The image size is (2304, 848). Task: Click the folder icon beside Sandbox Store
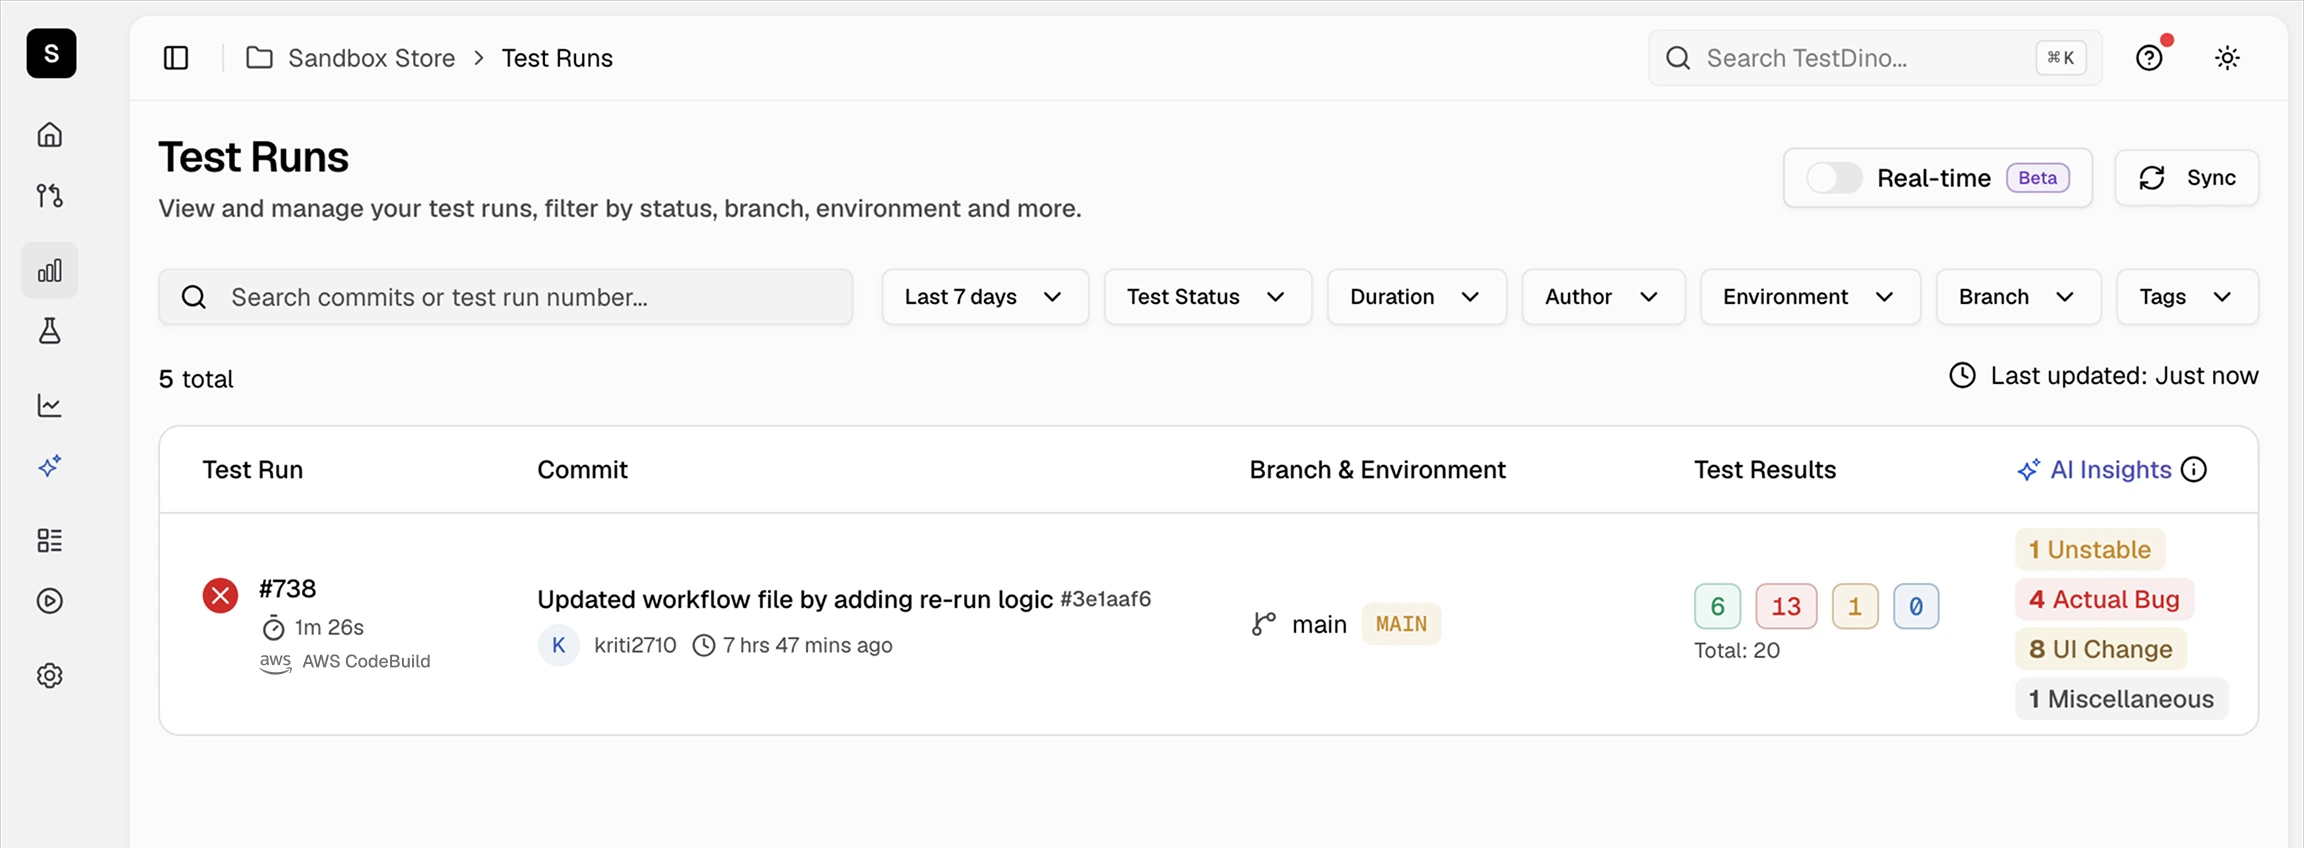(x=259, y=58)
